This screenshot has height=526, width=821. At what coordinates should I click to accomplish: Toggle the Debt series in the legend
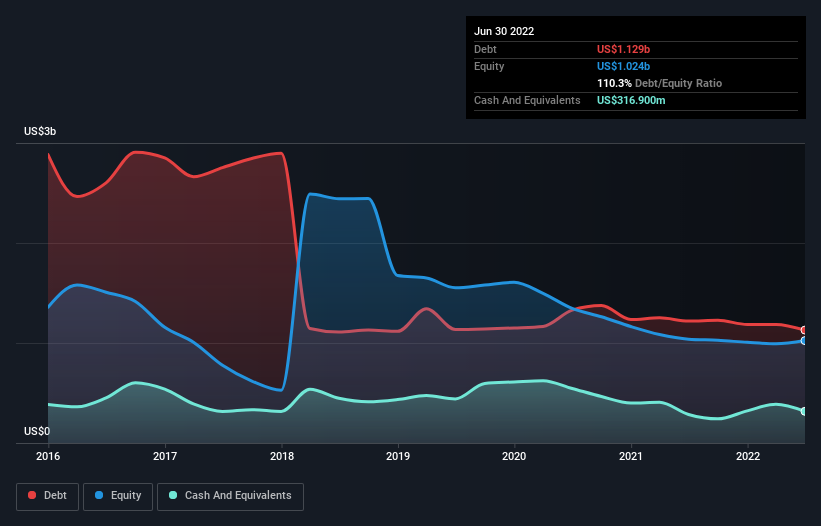pos(47,496)
